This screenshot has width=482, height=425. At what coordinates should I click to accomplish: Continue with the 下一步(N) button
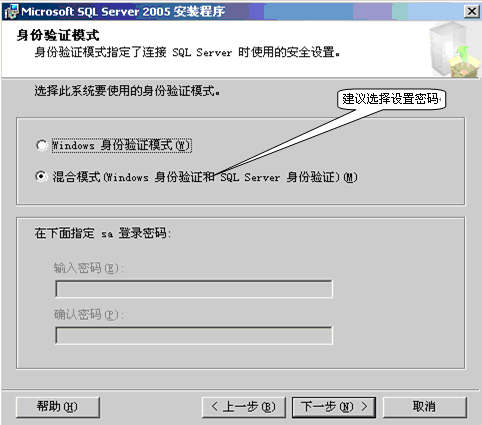334,407
